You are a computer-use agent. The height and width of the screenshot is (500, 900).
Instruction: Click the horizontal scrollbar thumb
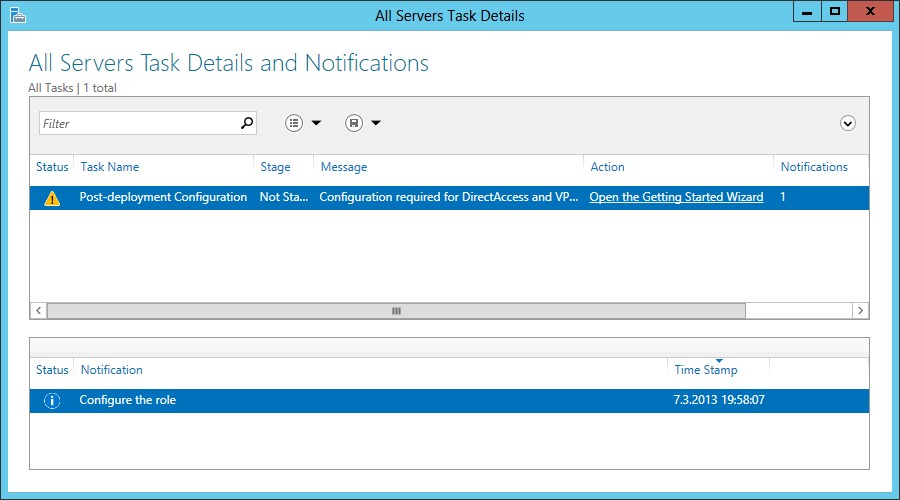coord(396,311)
